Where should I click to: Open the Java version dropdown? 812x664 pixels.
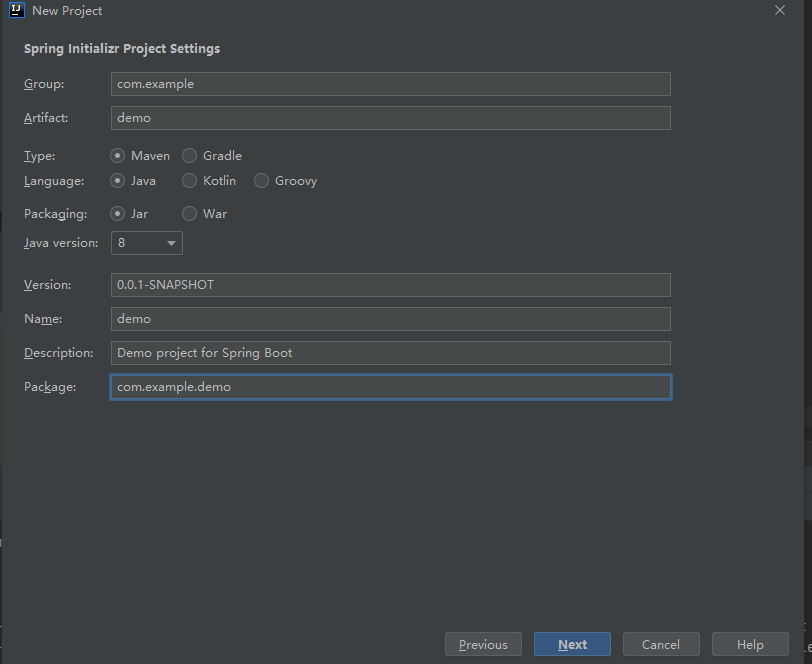click(147, 243)
